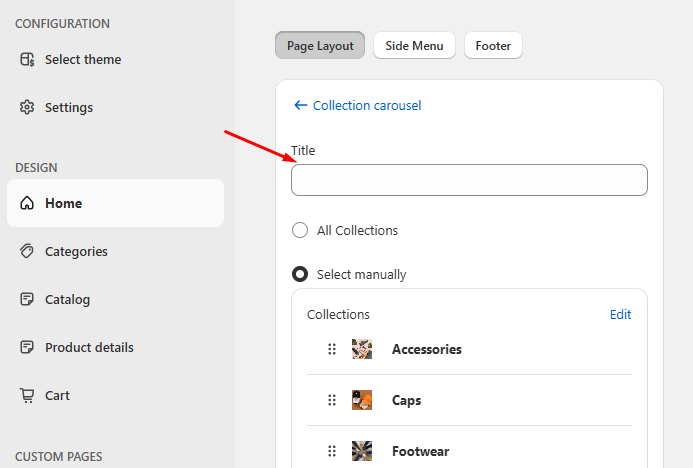Click the Title field label
693x468 pixels.
click(x=303, y=150)
